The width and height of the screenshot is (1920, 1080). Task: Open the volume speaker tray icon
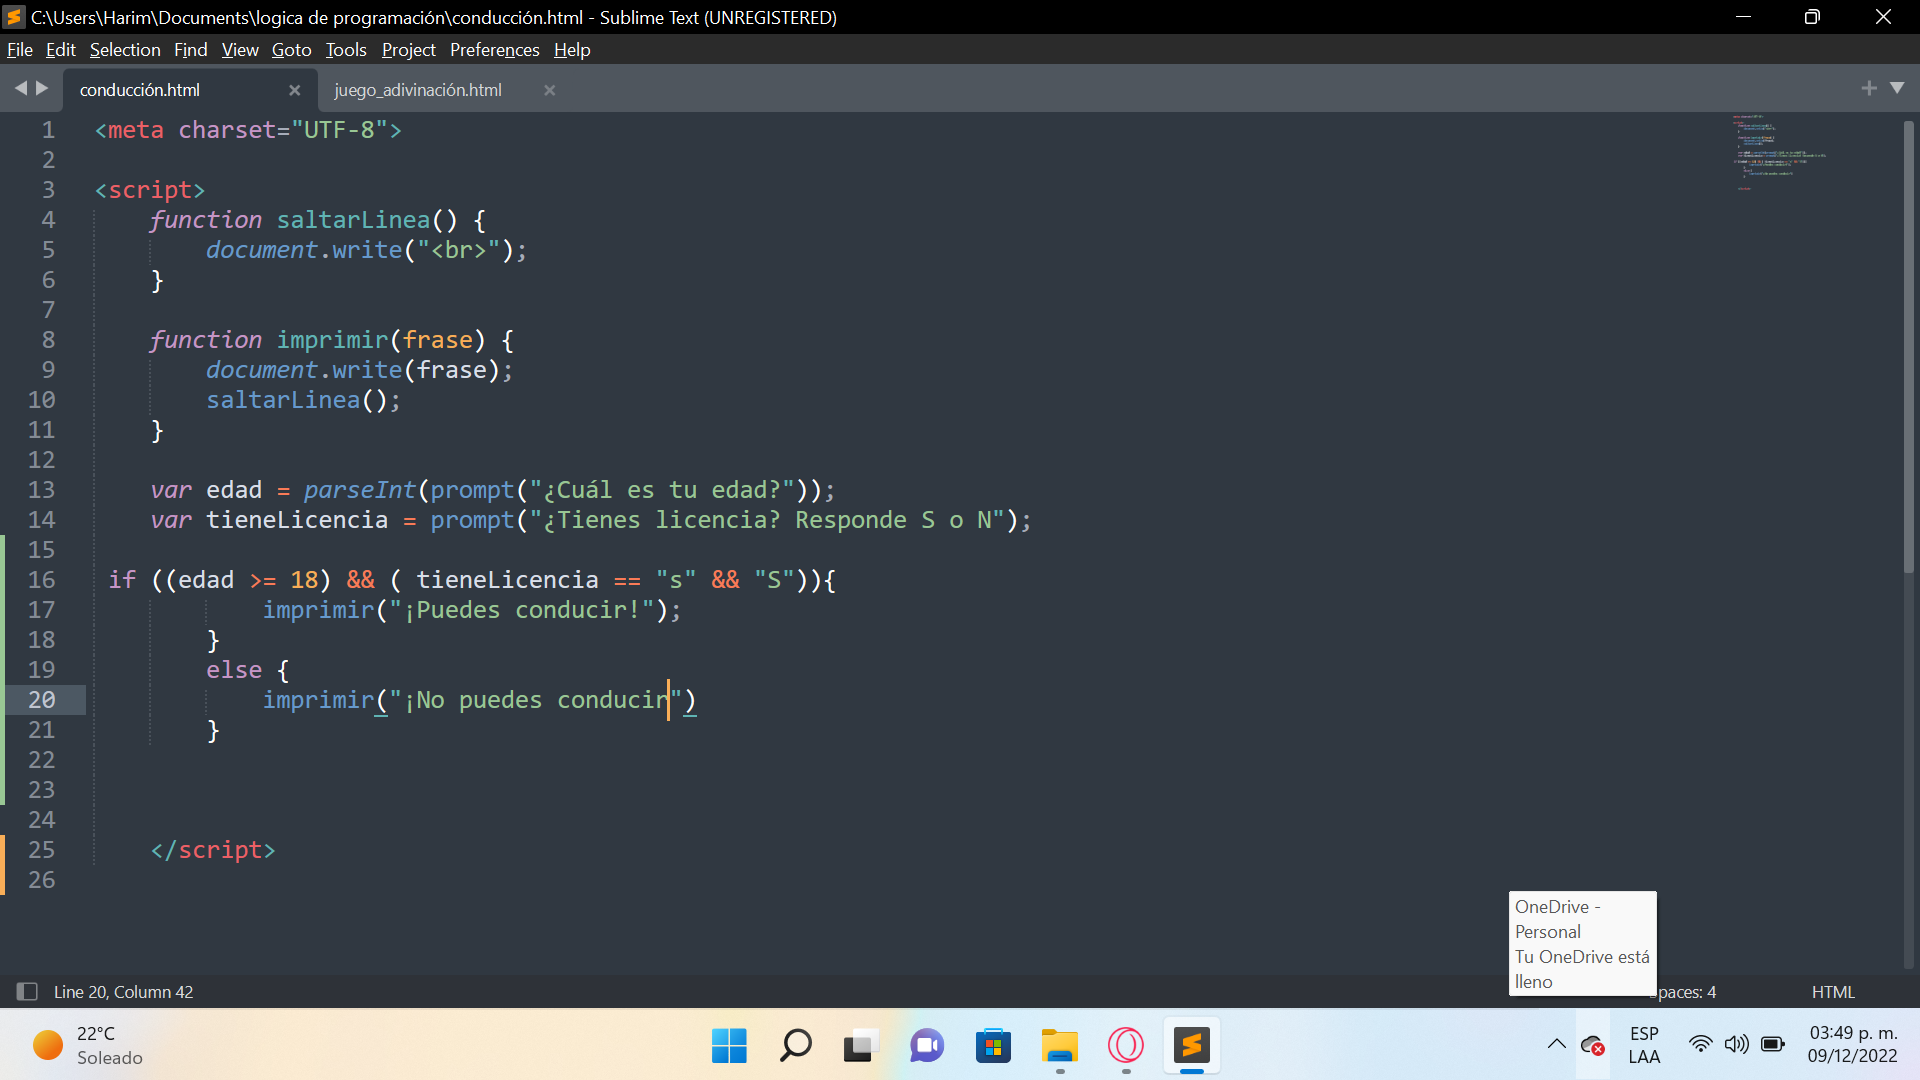pos(1737,1044)
